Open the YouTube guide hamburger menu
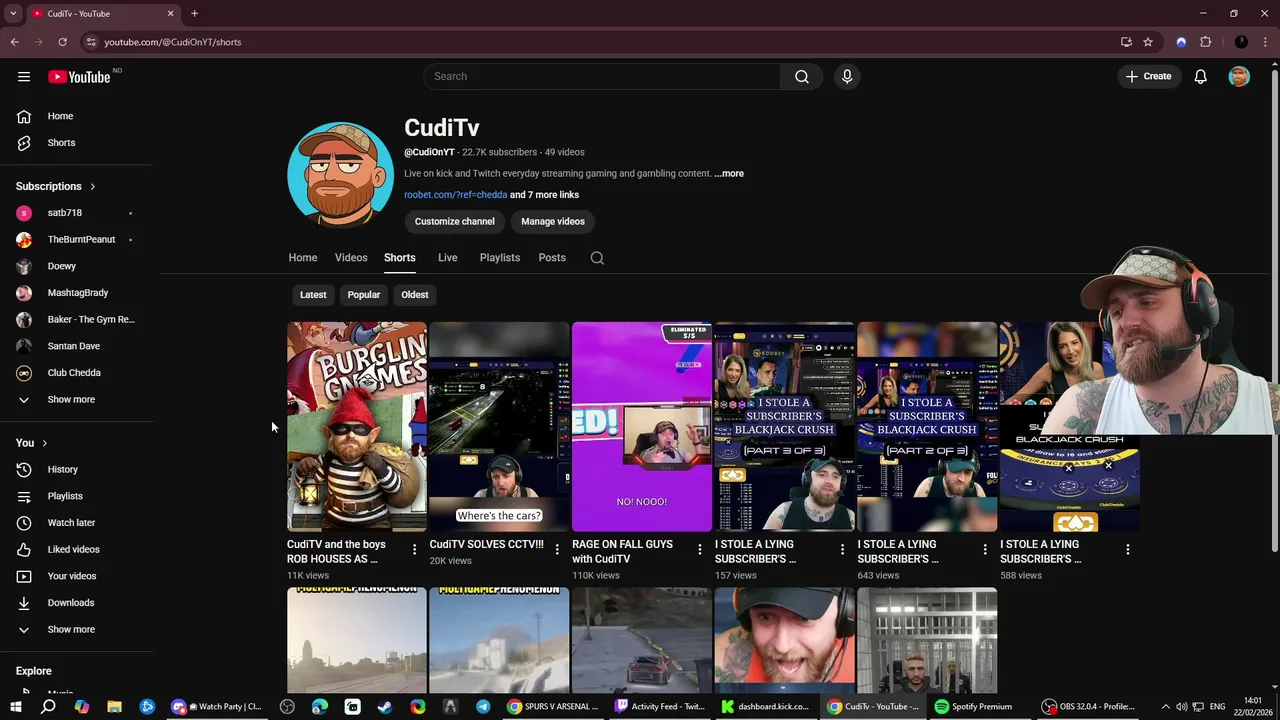The width and height of the screenshot is (1280, 720). pos(24,76)
